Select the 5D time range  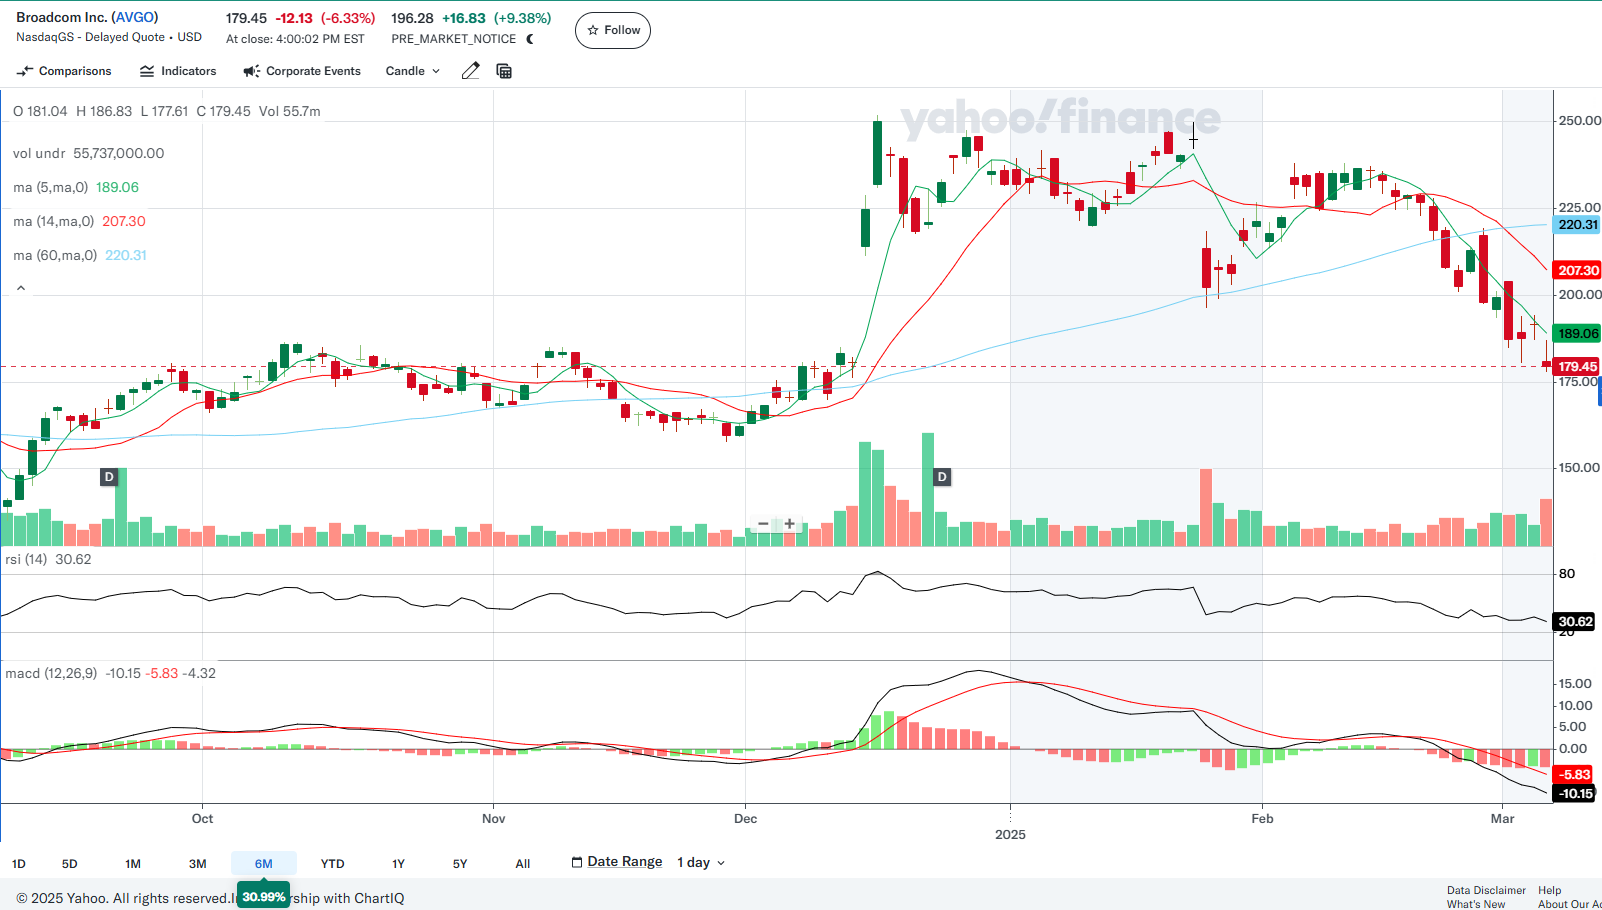(x=69, y=864)
